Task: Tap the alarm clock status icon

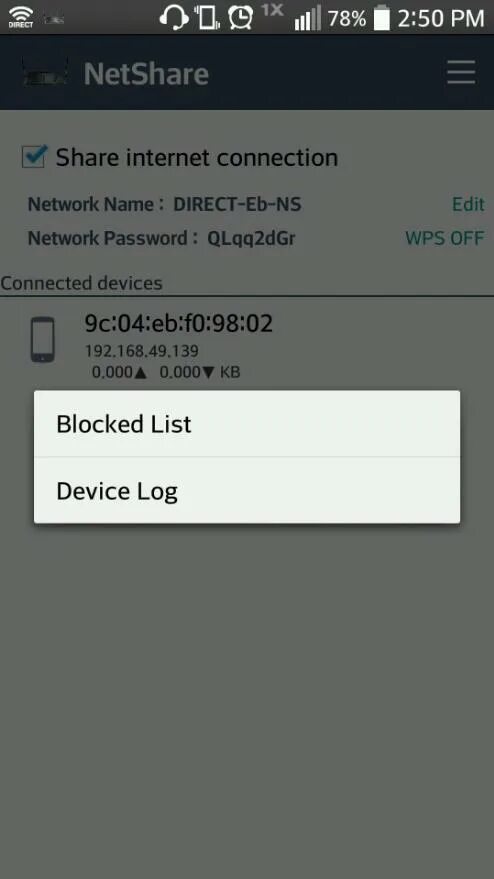Action: point(240,17)
